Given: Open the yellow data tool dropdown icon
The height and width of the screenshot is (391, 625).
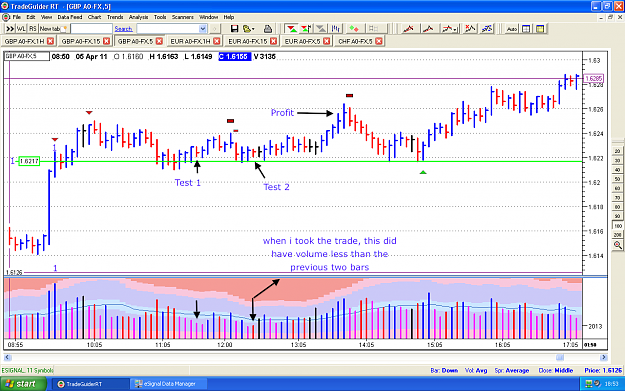Looking at the screenshot, I should pyautogui.click(x=248, y=29).
